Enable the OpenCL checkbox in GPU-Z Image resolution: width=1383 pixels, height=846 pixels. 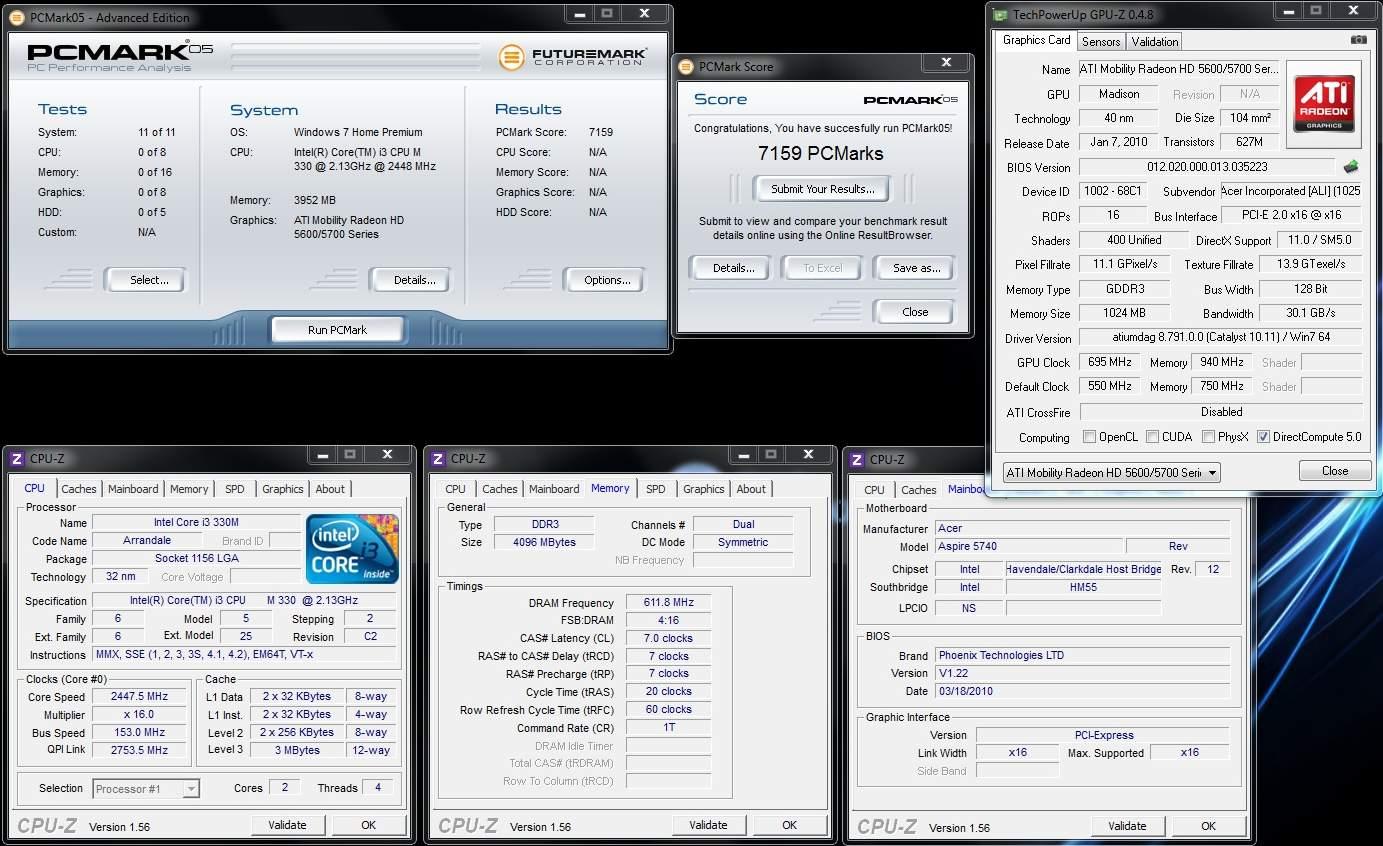[x=1090, y=437]
